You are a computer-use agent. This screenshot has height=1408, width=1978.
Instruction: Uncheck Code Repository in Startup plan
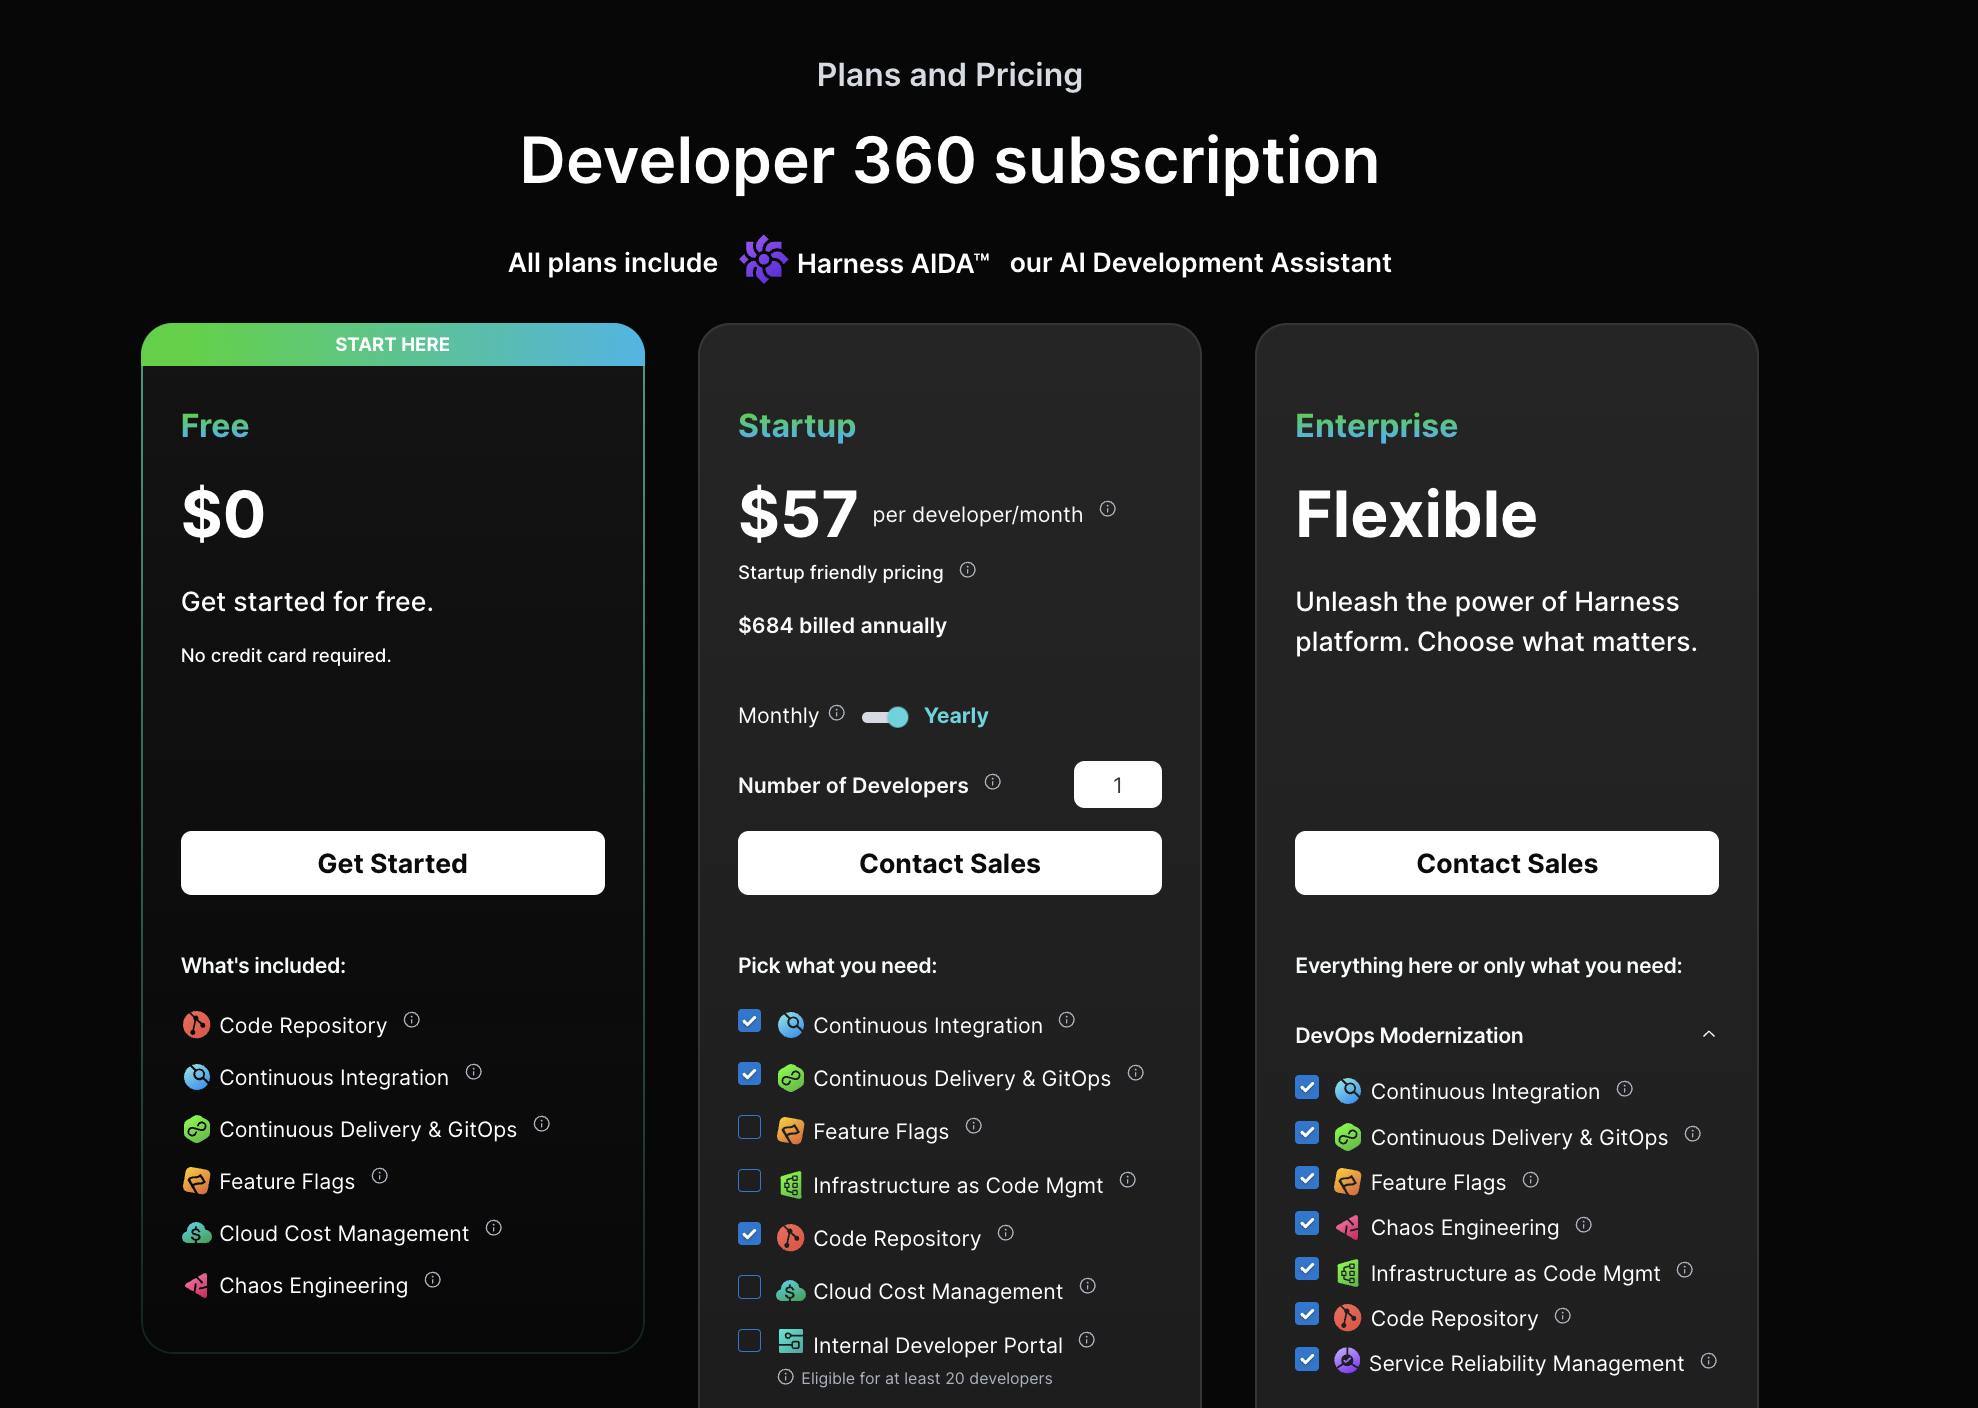[749, 1234]
